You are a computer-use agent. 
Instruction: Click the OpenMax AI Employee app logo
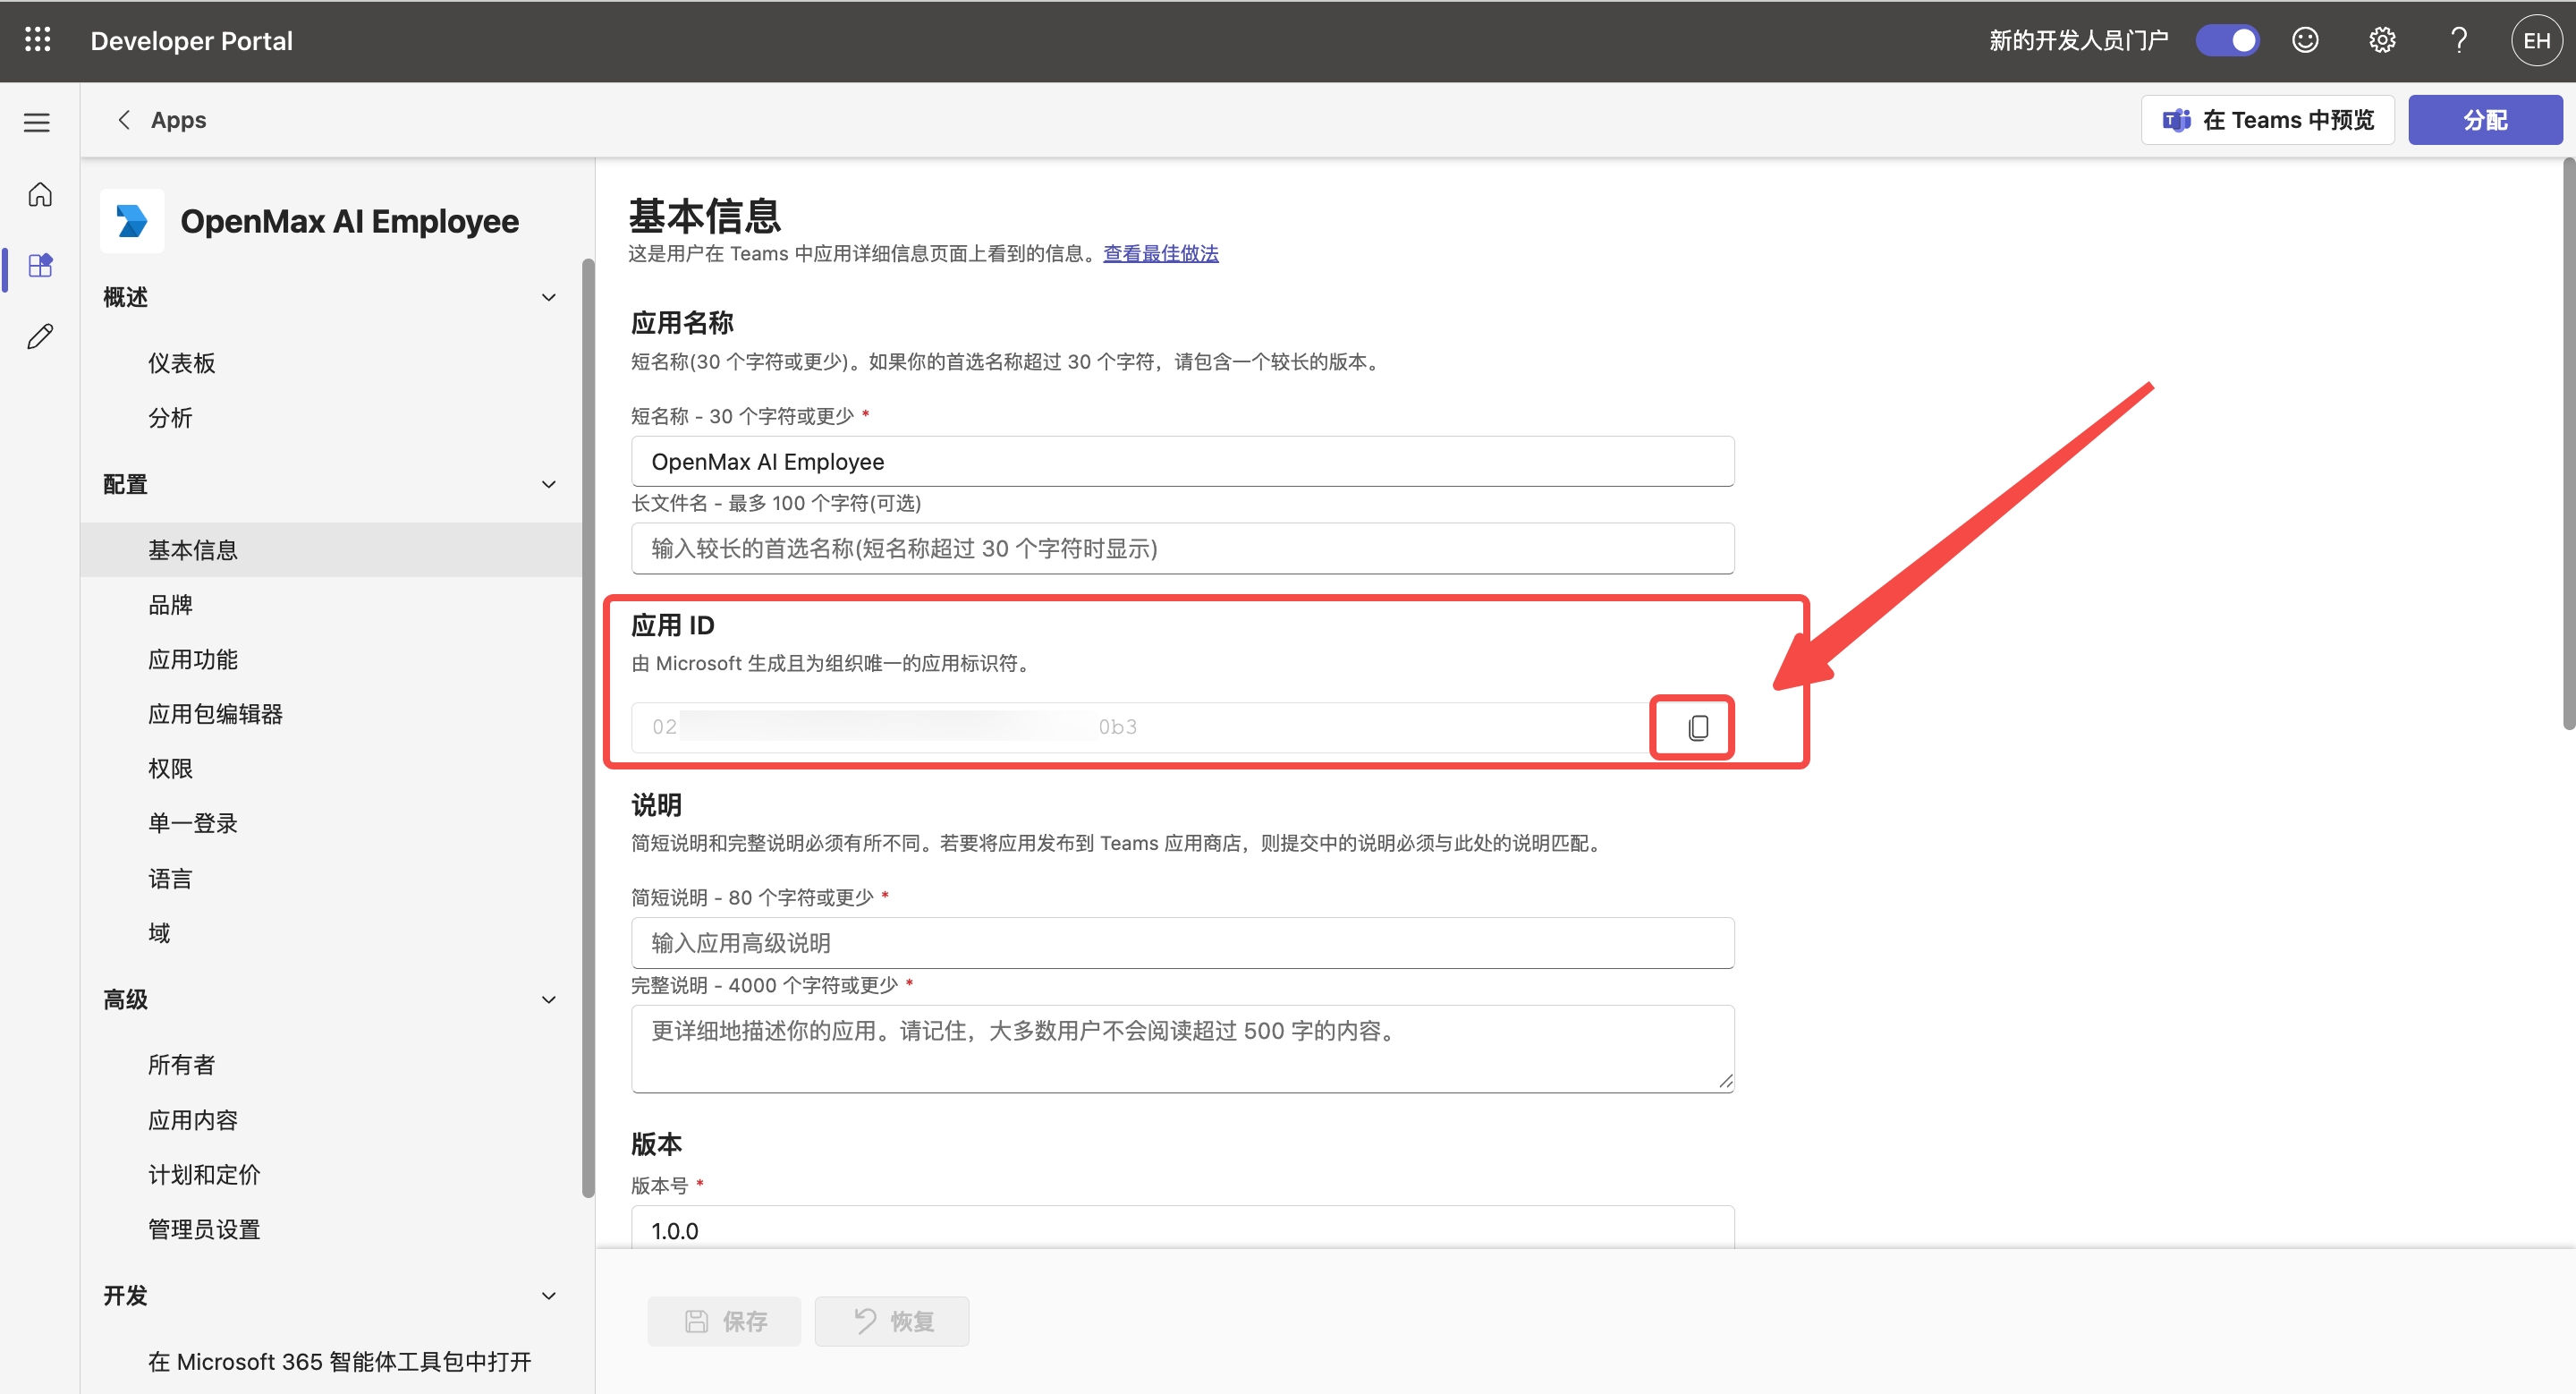132,221
